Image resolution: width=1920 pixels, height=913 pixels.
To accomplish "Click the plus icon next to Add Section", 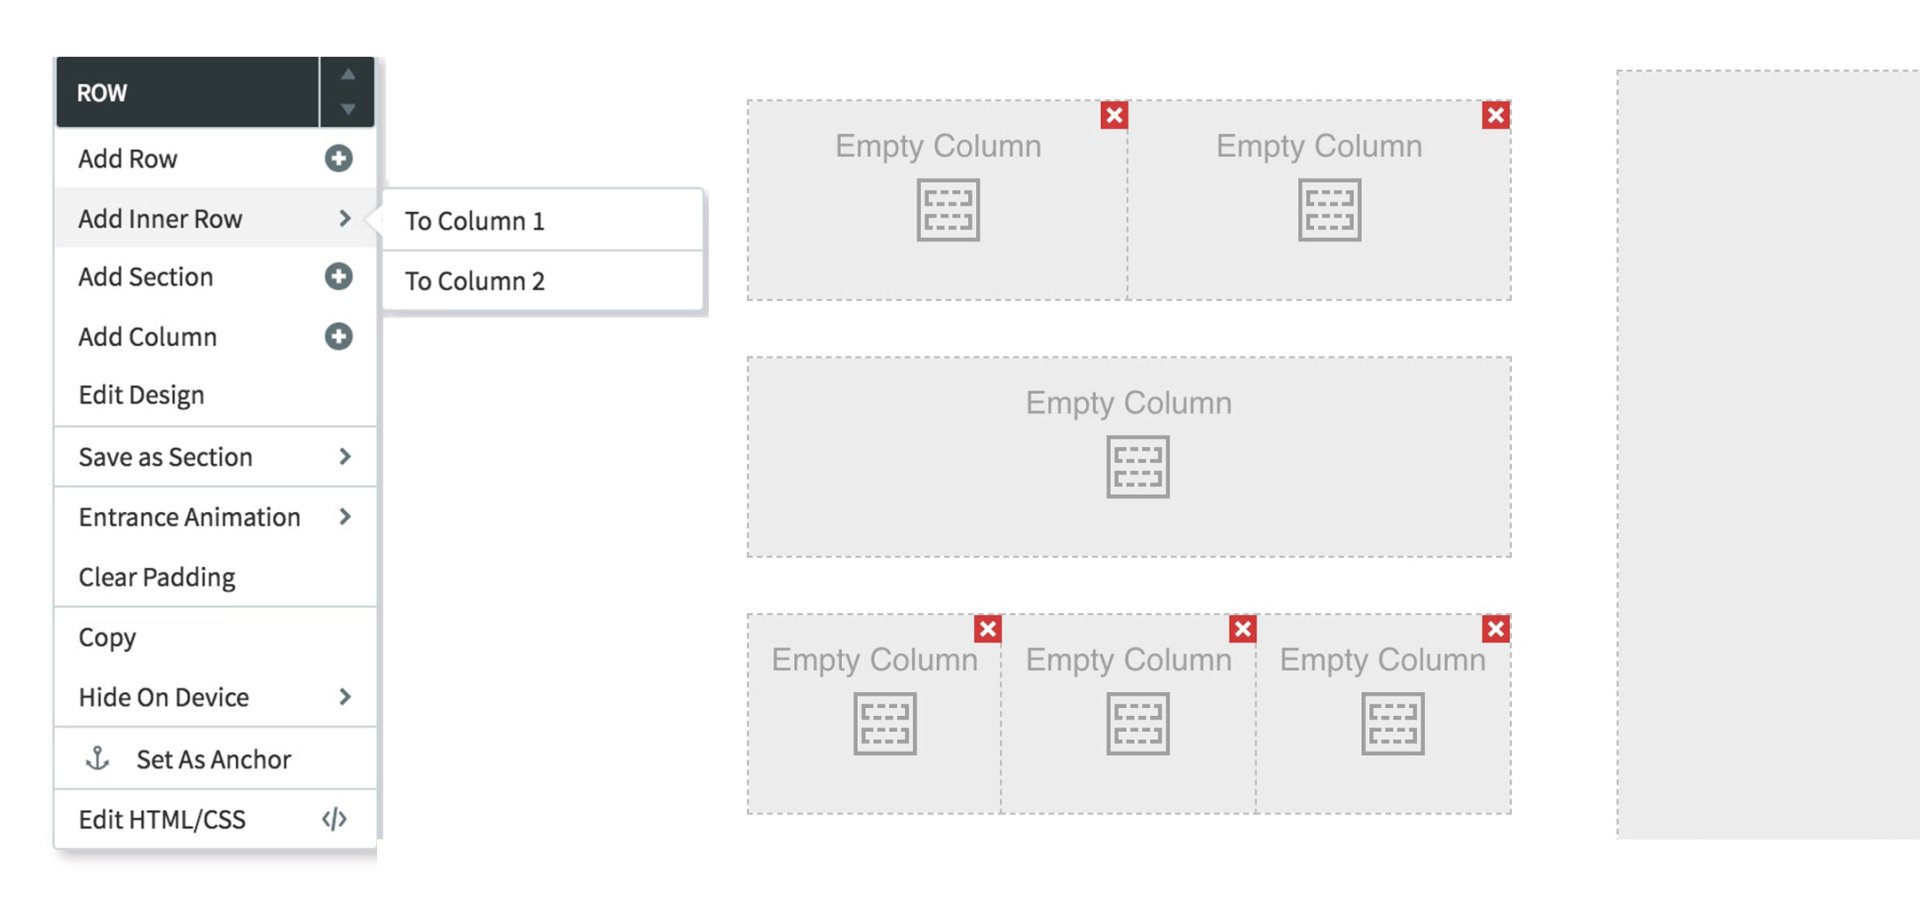I will (339, 277).
